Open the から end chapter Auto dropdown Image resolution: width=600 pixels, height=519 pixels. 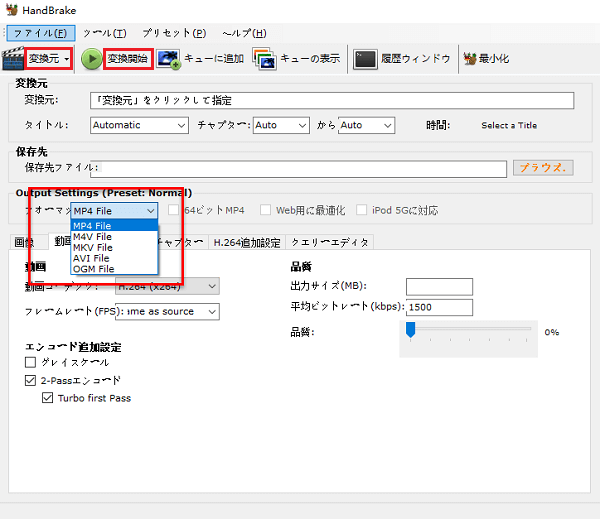(367, 125)
